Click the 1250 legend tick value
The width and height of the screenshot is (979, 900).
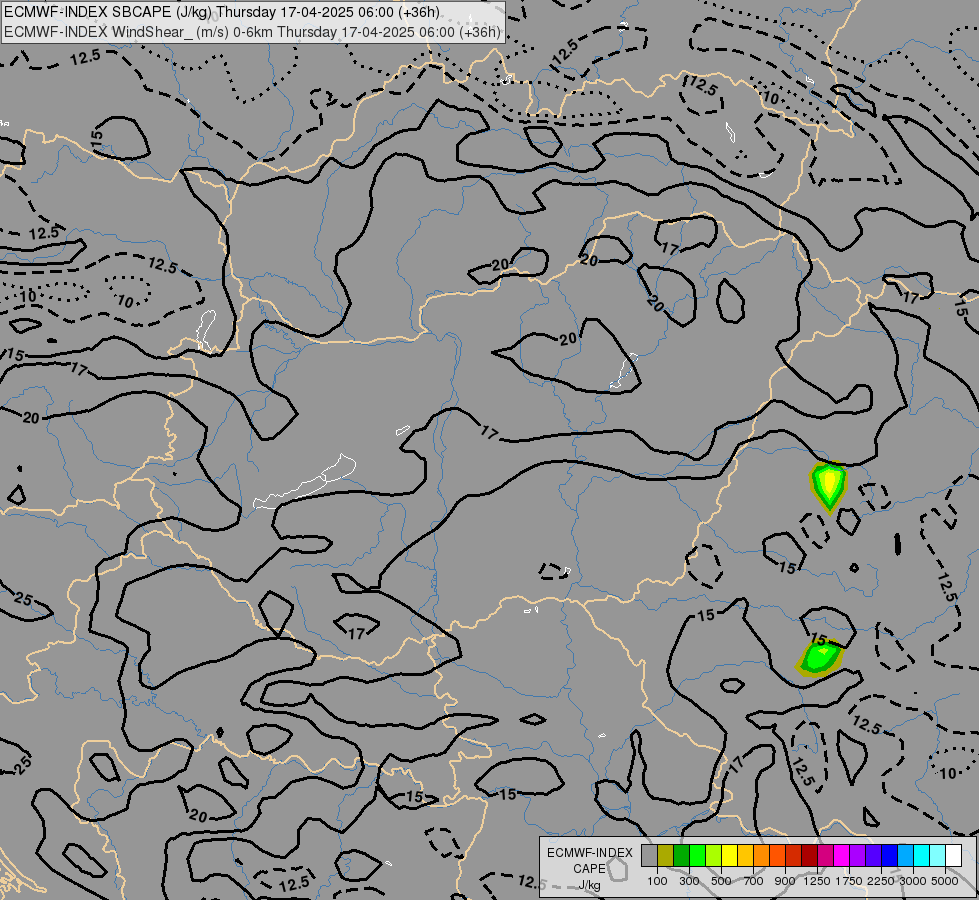(x=817, y=881)
